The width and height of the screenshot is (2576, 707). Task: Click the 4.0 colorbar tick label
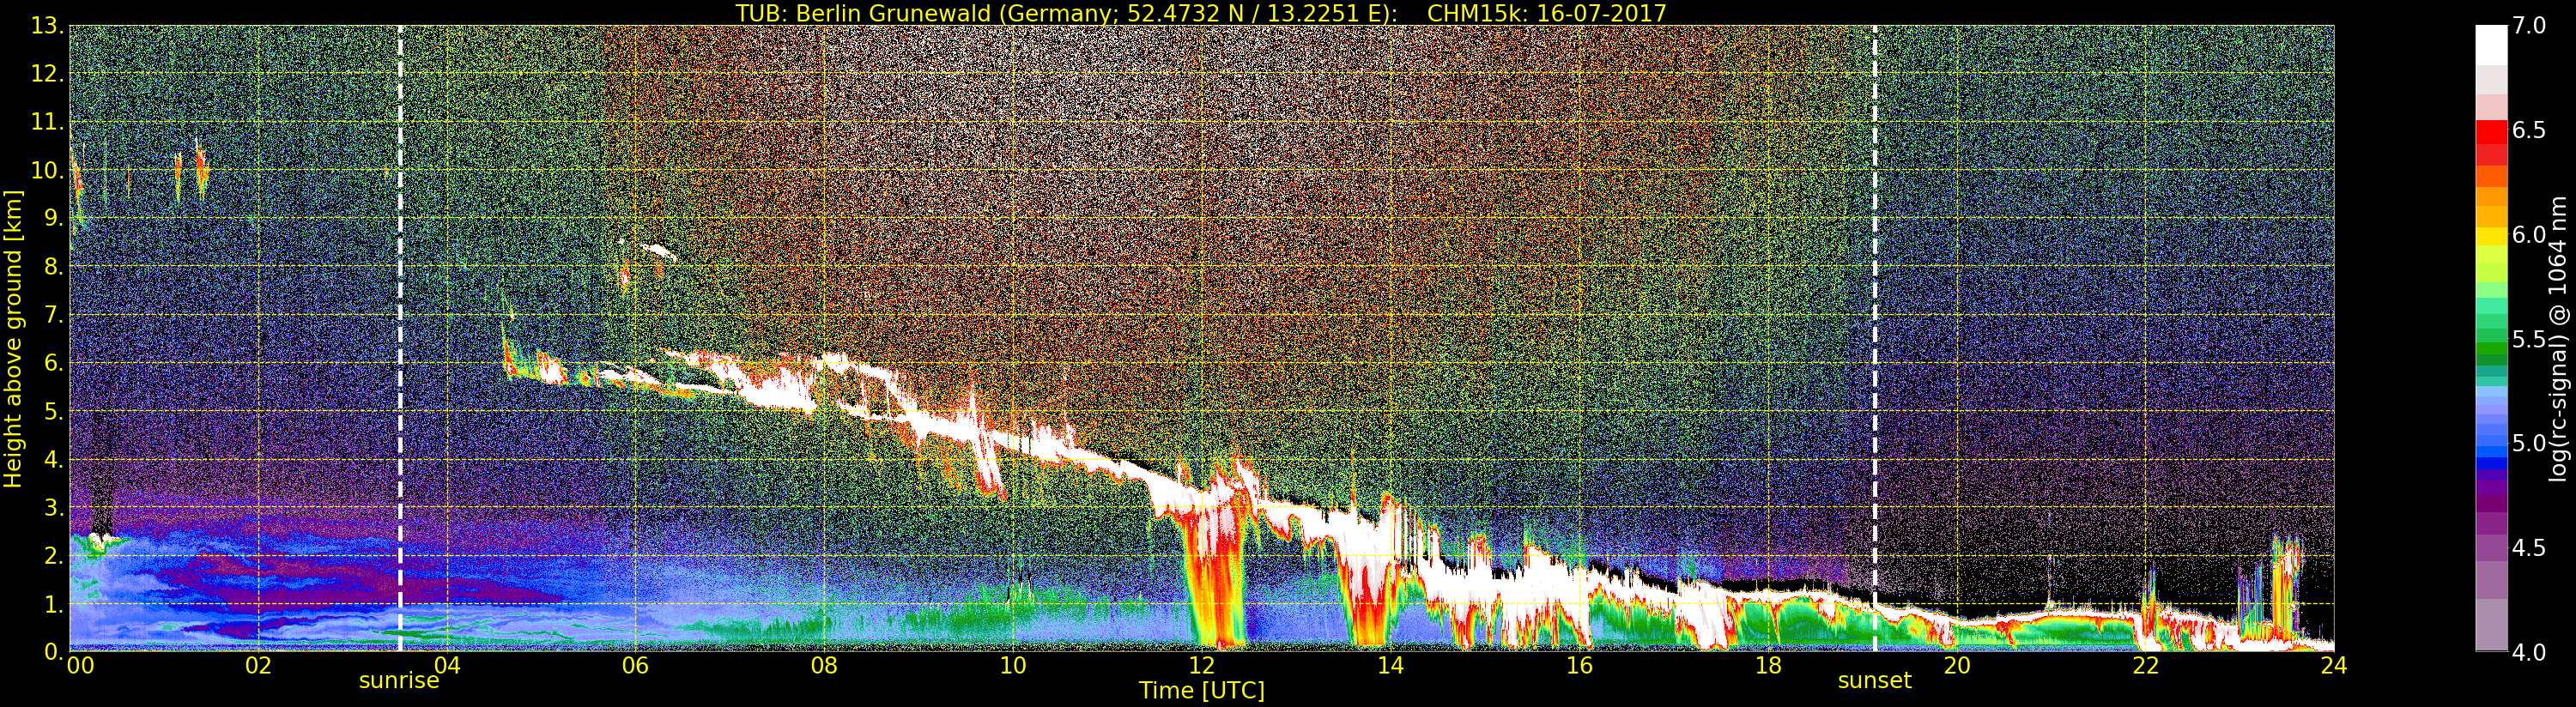pos(2529,653)
